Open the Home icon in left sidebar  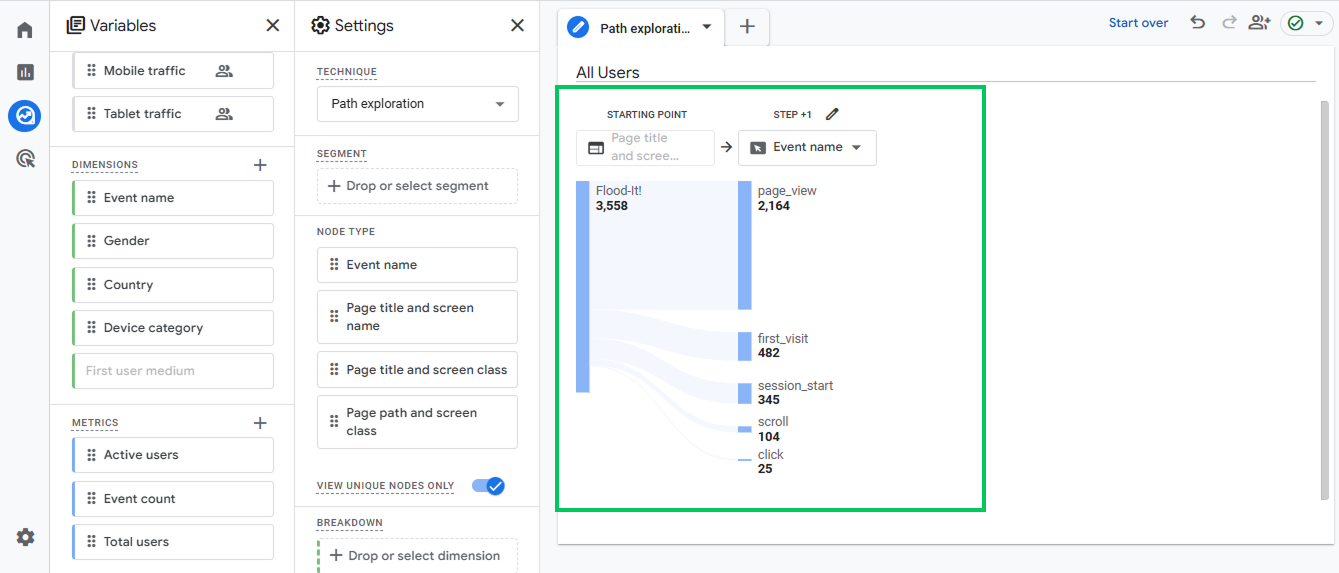pyautogui.click(x=25, y=30)
